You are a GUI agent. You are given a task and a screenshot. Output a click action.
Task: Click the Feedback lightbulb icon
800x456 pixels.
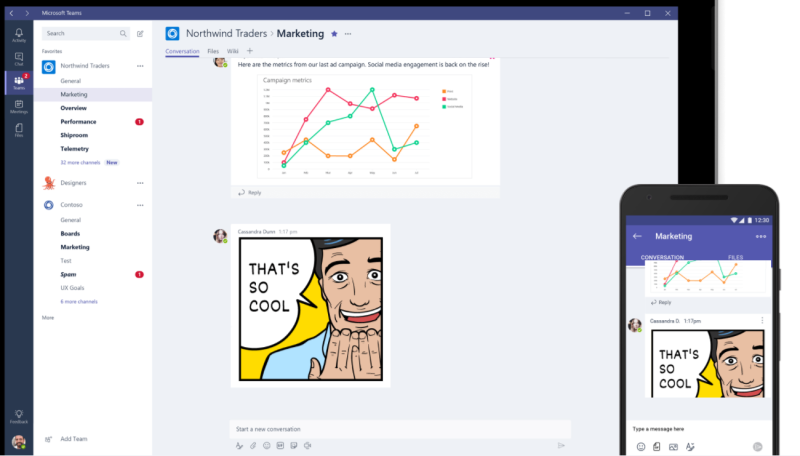(x=19, y=416)
